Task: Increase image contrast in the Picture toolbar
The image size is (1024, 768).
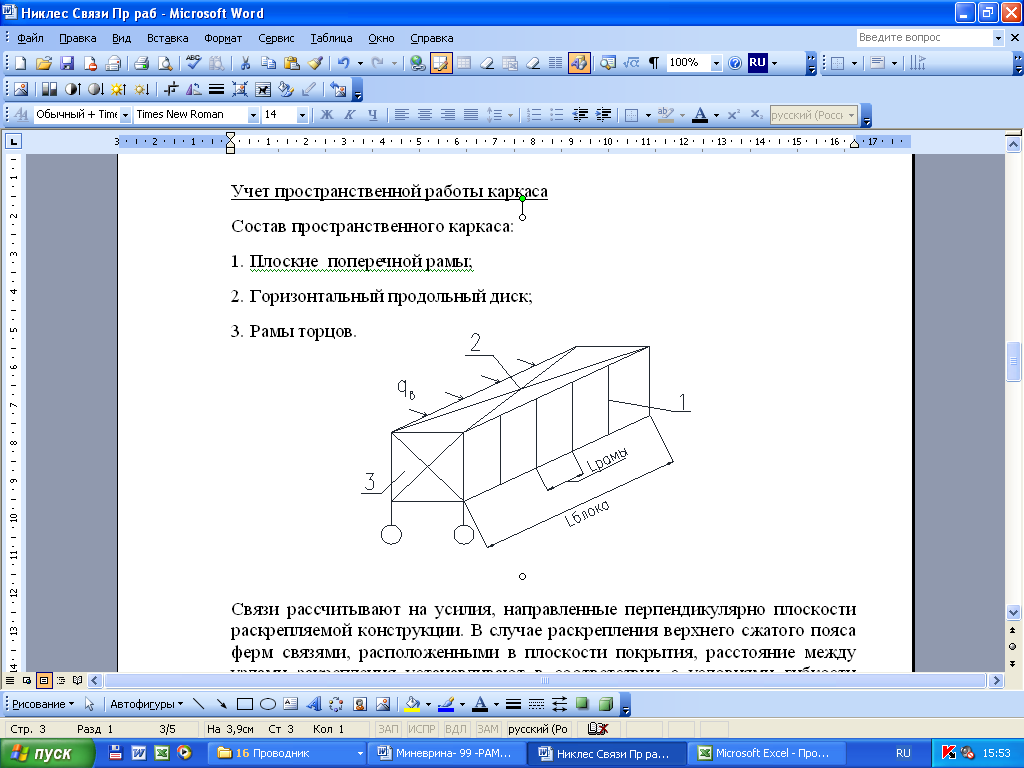Action: pyautogui.click(x=72, y=89)
